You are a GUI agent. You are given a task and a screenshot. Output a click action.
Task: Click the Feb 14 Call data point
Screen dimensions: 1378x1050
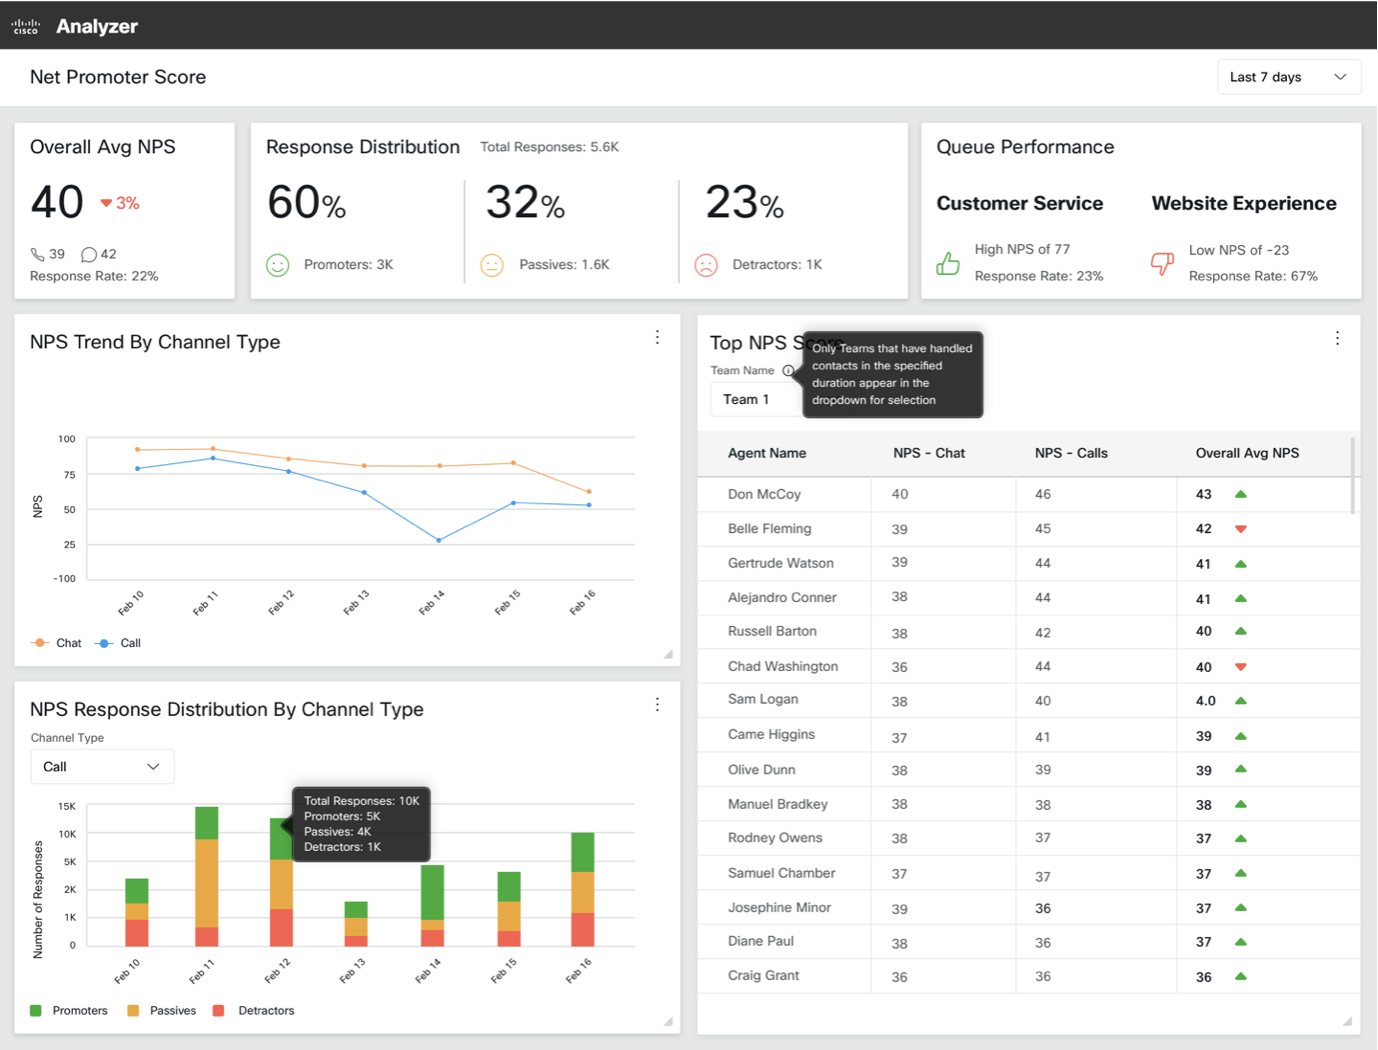[439, 540]
